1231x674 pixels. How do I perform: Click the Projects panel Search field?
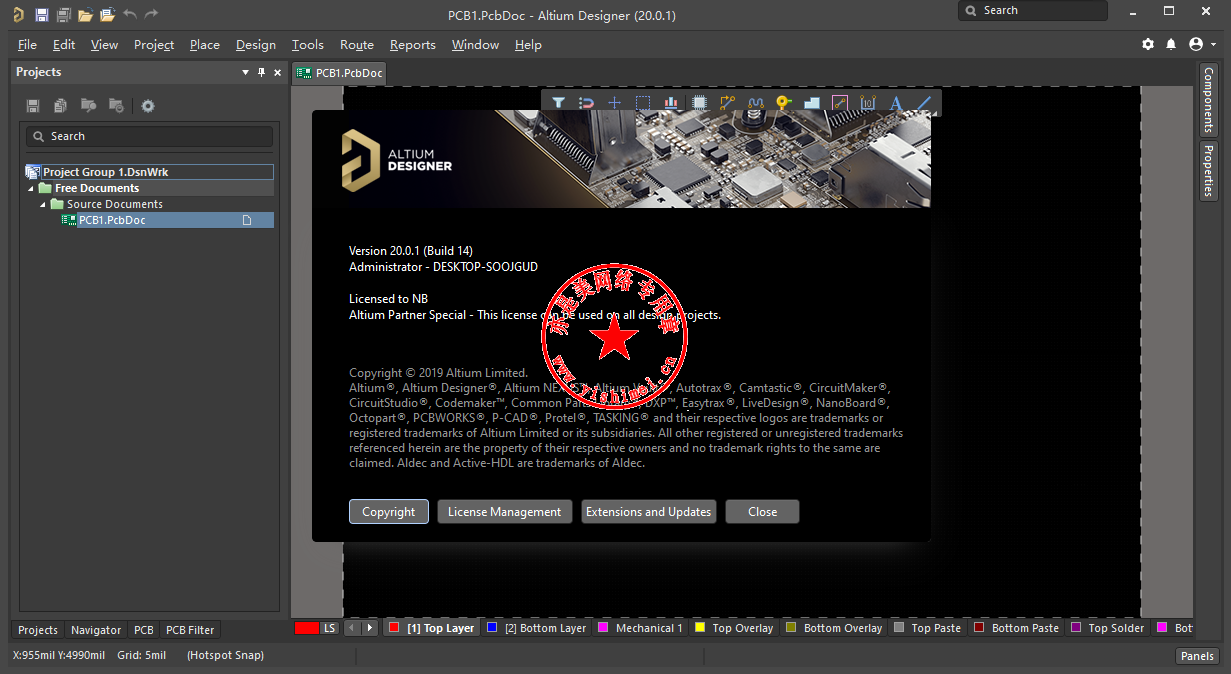tap(149, 136)
